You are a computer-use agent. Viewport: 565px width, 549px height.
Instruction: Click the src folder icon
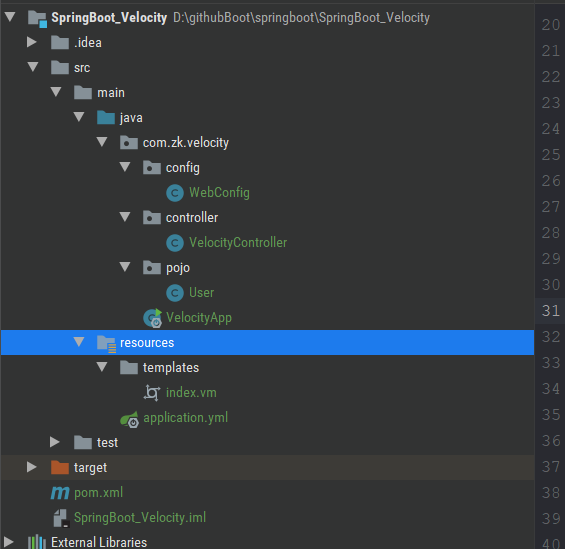(x=60, y=68)
